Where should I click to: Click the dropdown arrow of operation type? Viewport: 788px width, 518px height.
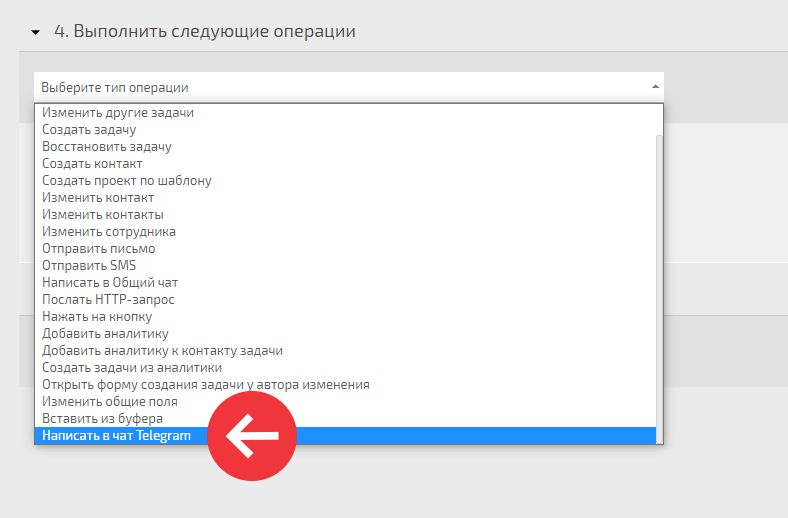tap(655, 87)
